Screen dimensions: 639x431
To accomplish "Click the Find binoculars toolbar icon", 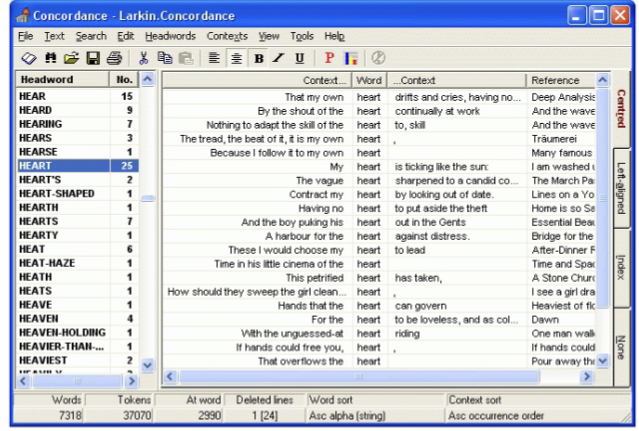I will [51, 58].
